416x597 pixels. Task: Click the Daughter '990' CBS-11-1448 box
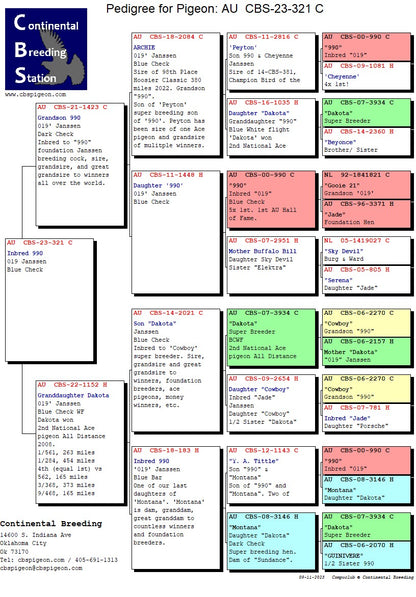pyautogui.click(x=176, y=232)
